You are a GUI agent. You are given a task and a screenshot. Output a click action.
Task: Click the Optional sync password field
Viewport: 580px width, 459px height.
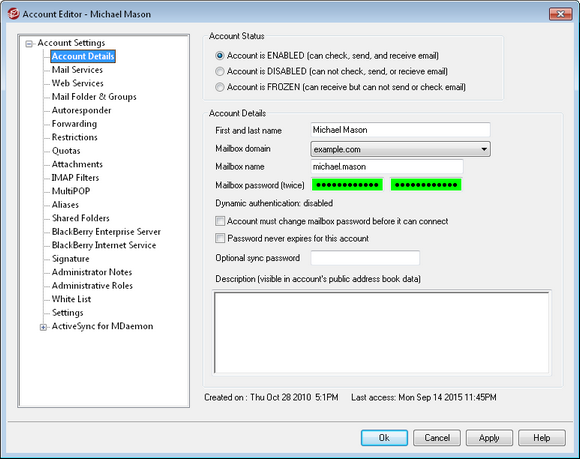click(x=365, y=258)
